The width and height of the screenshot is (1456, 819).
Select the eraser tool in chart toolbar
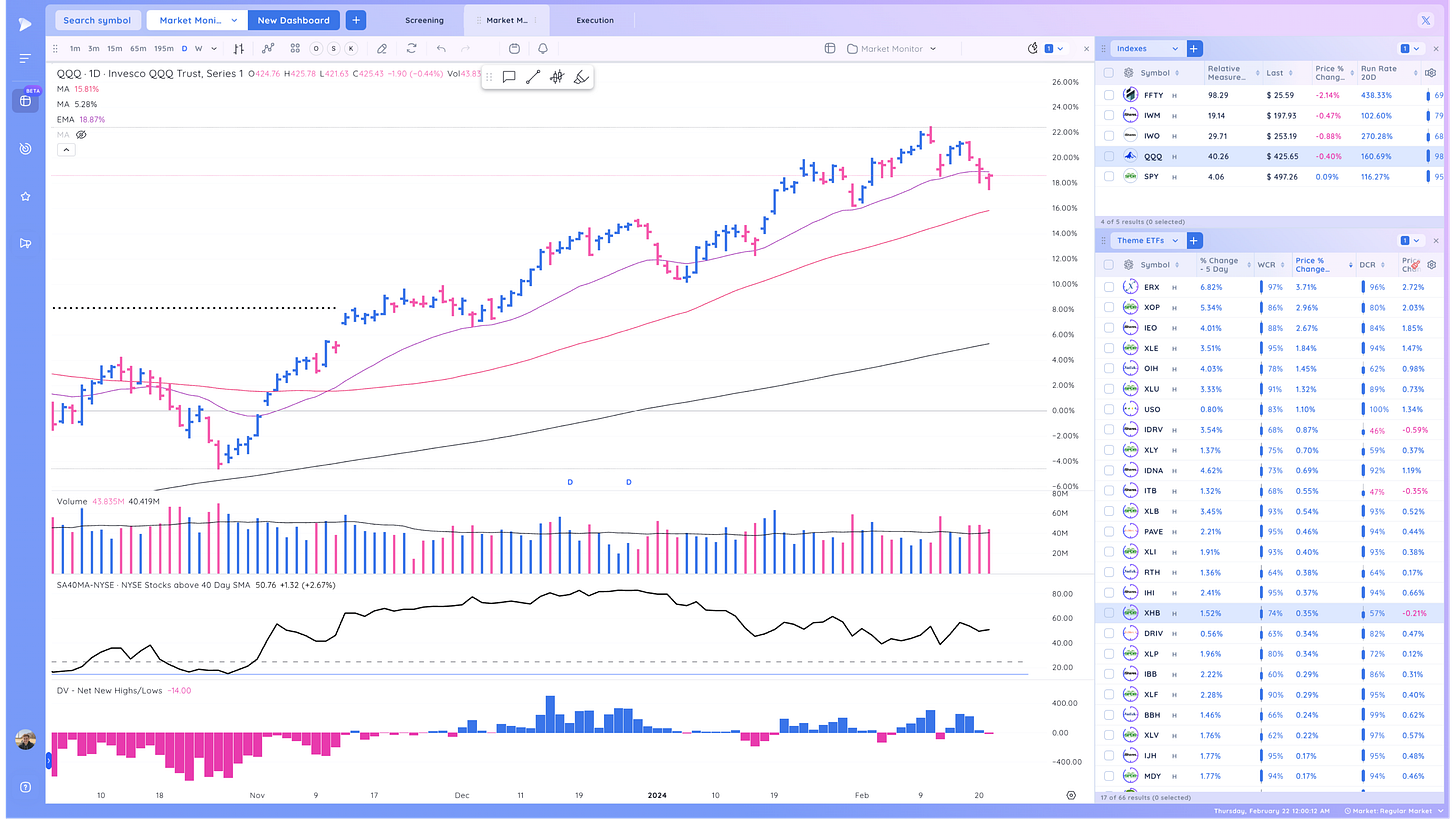tap(382, 48)
